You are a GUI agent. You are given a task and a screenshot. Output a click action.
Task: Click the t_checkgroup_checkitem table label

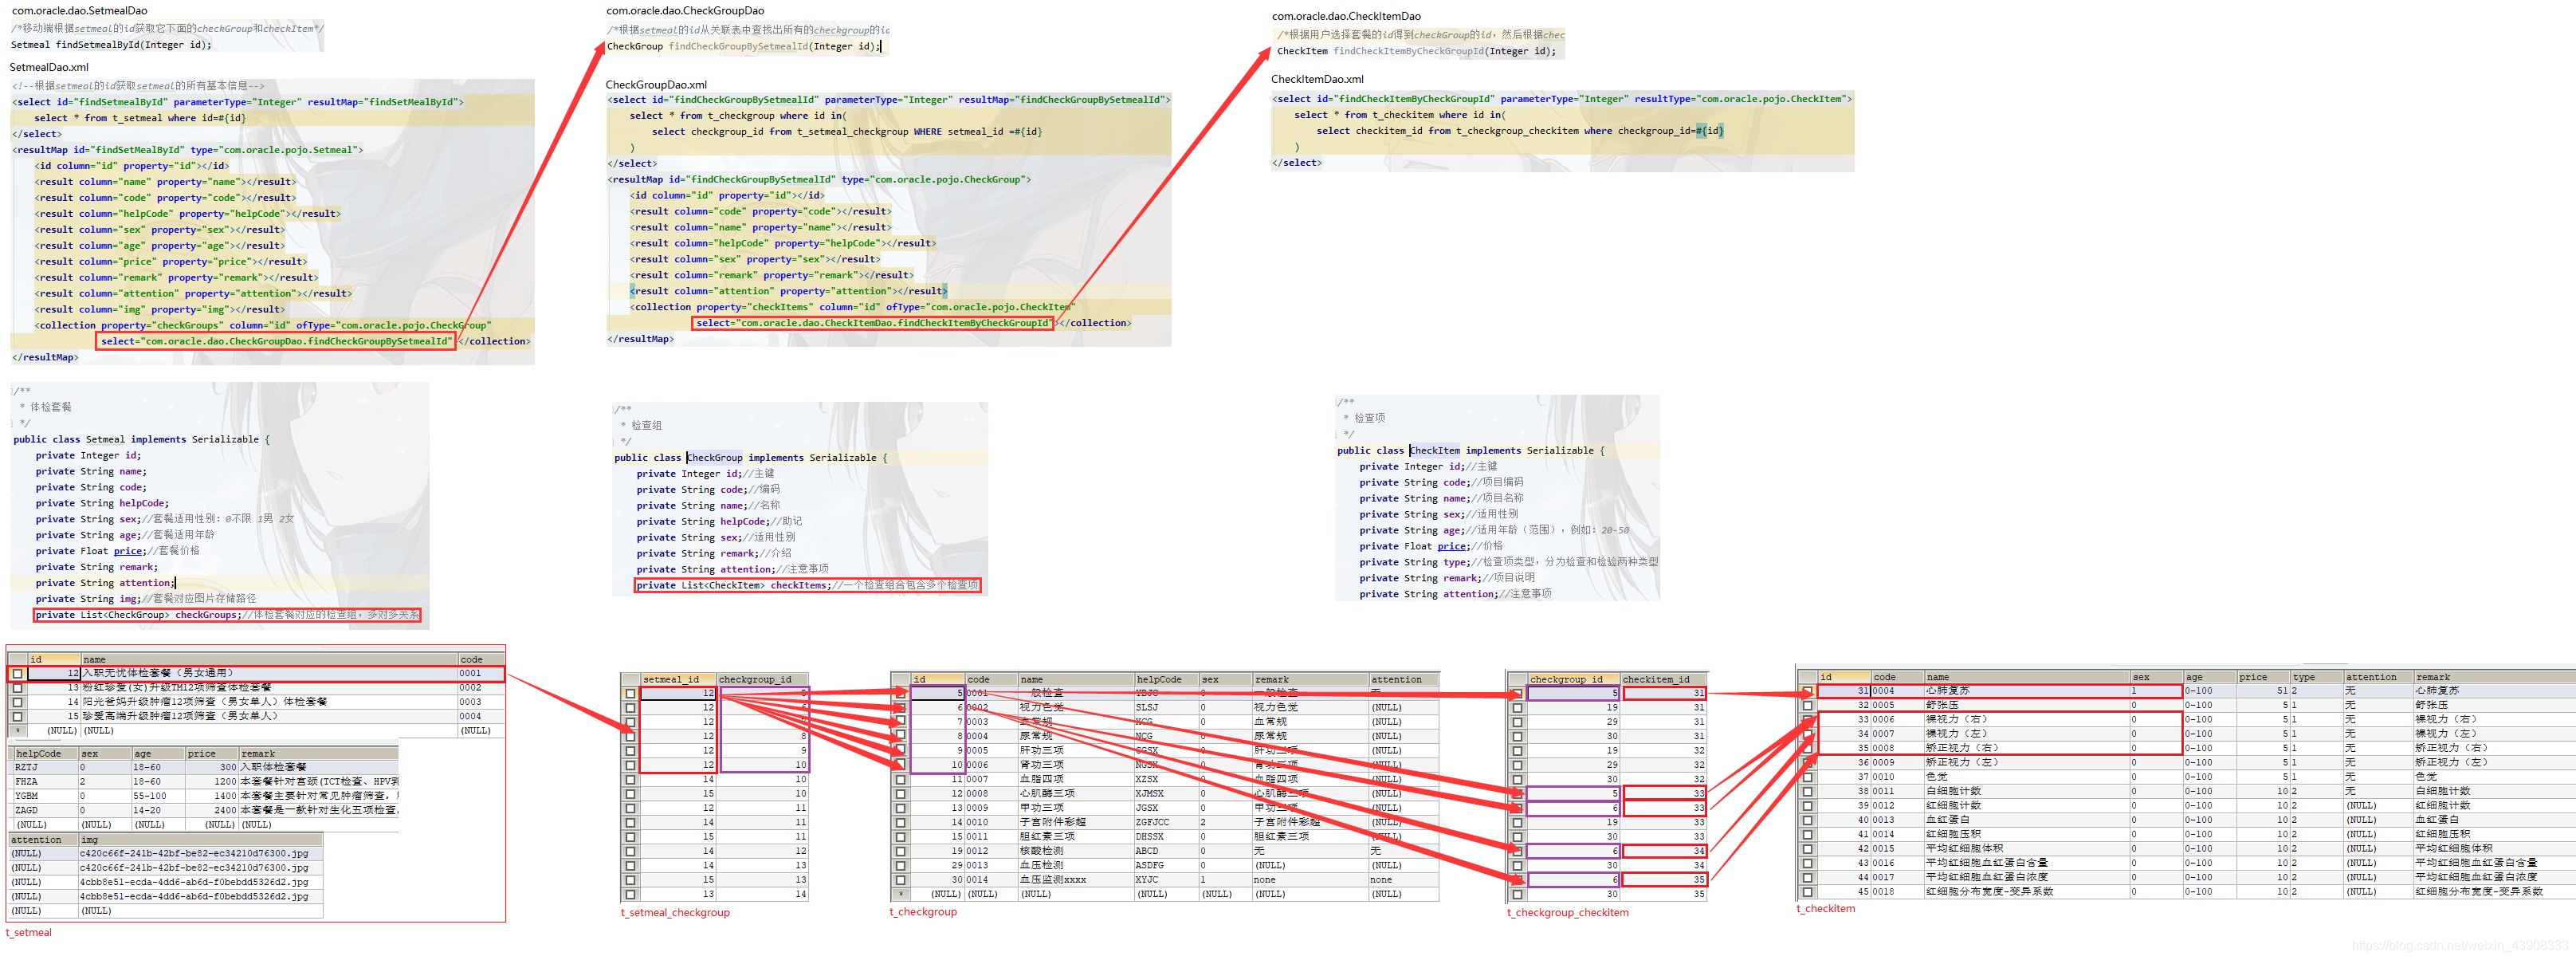(1567, 913)
